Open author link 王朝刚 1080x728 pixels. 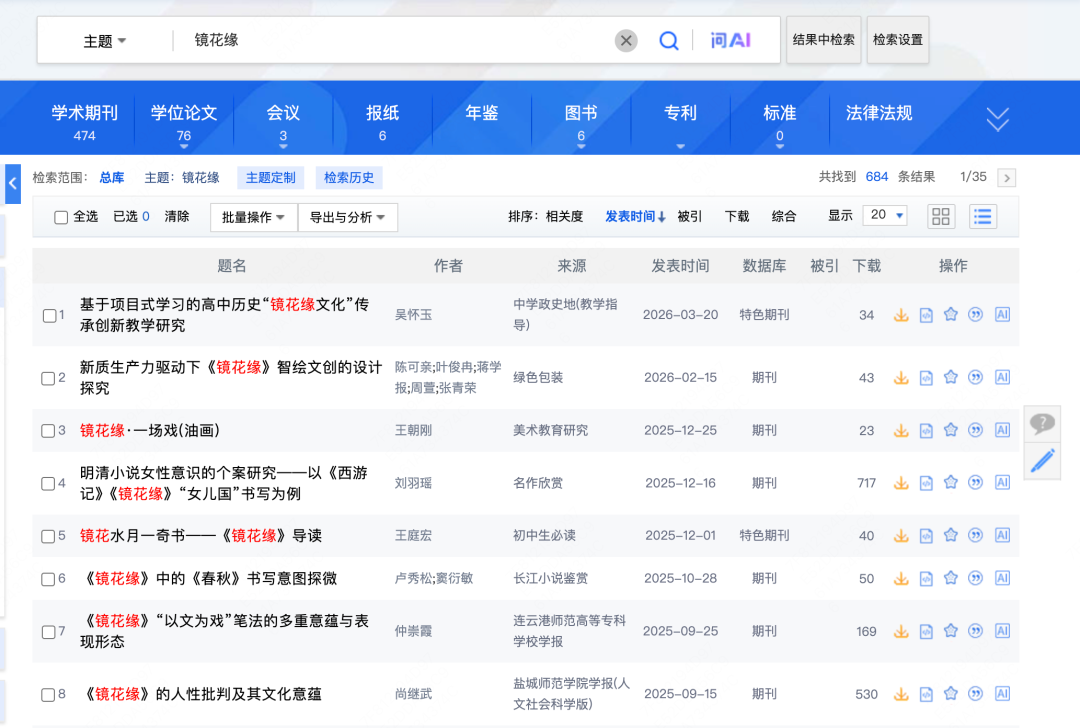(x=413, y=430)
